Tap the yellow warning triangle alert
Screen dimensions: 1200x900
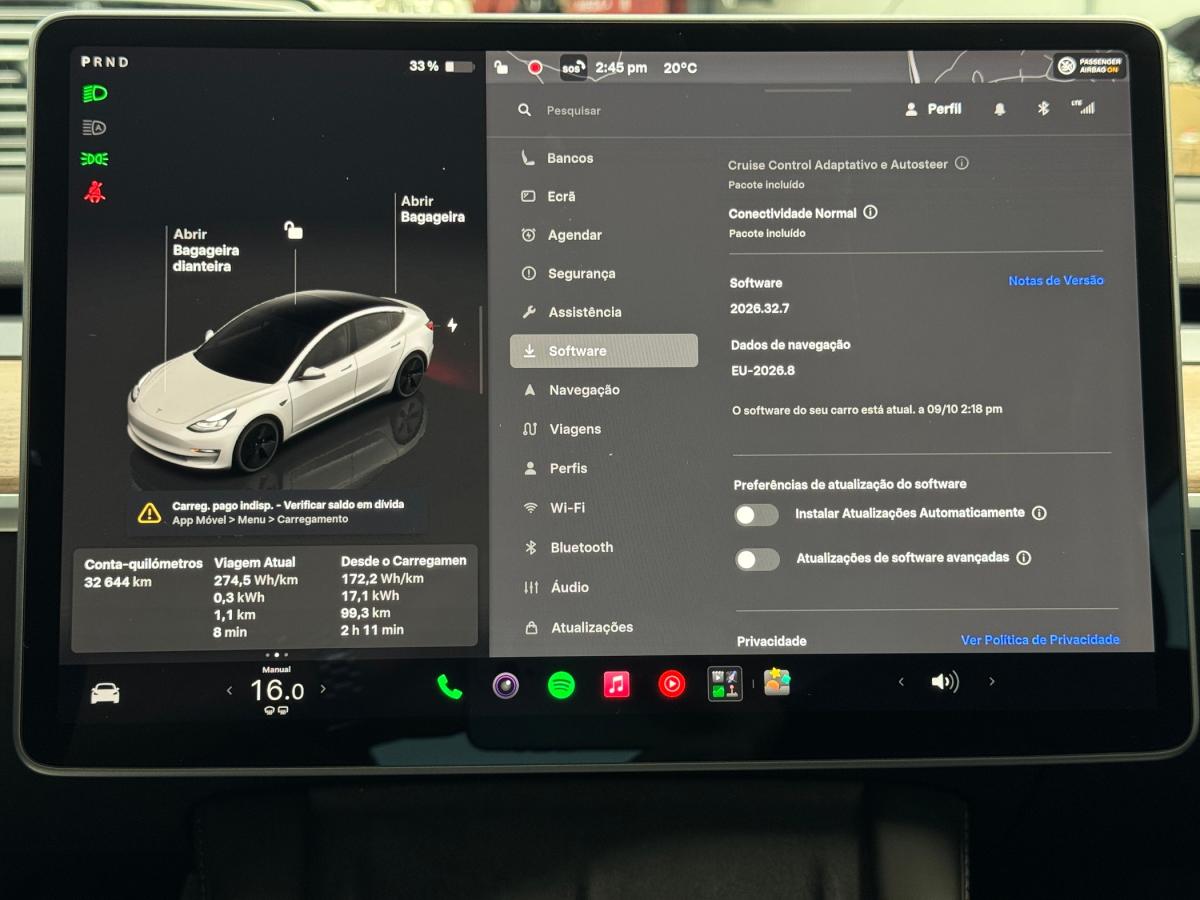pos(149,513)
